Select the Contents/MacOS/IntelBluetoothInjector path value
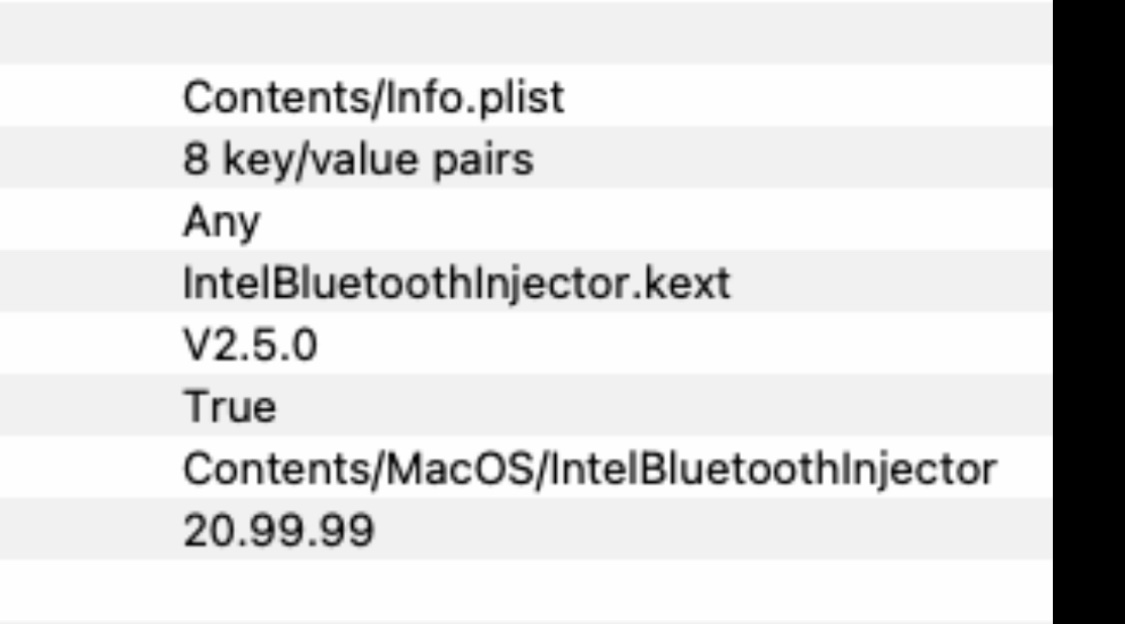Image resolution: width=1125 pixels, height=624 pixels. pyautogui.click(x=589, y=469)
